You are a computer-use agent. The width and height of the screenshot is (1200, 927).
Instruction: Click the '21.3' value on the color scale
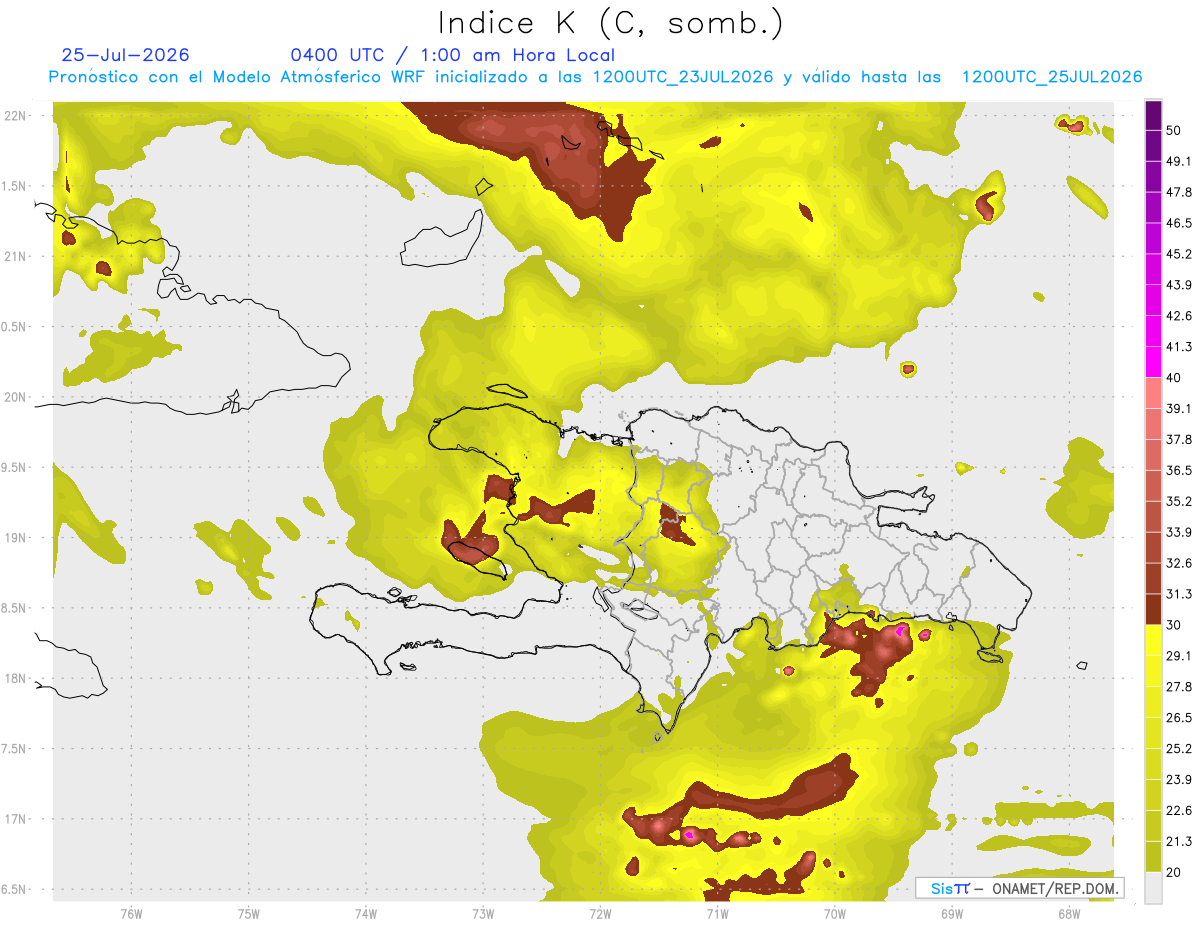pyautogui.click(x=1180, y=842)
